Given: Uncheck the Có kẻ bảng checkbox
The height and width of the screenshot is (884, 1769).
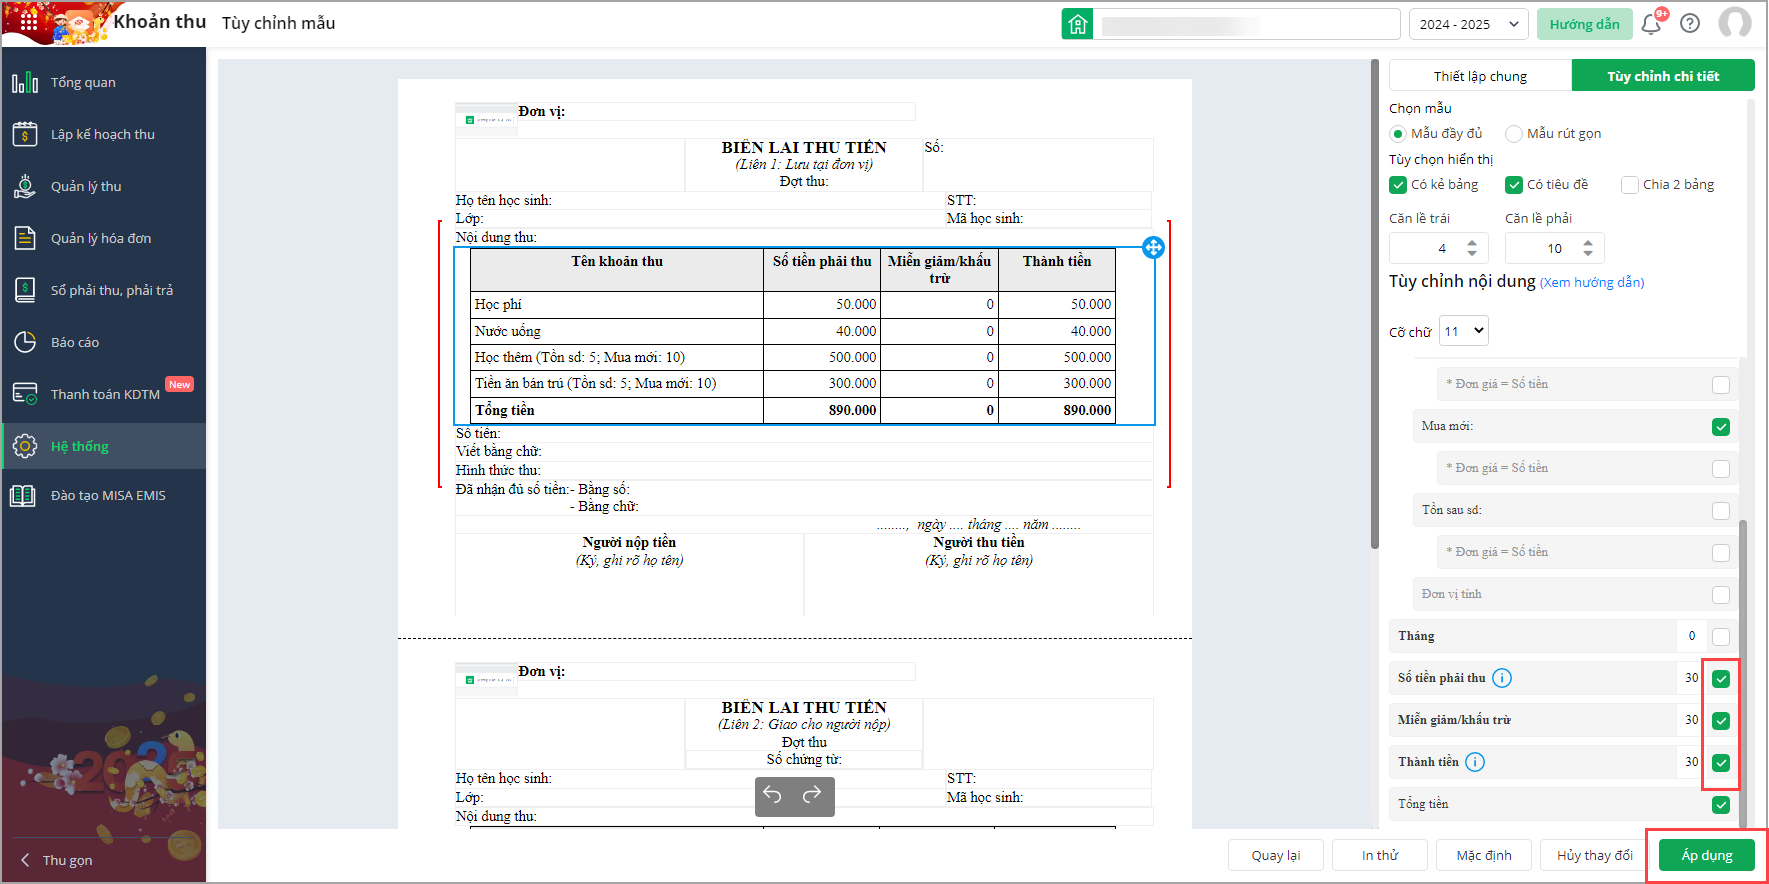Looking at the screenshot, I should point(1398,185).
